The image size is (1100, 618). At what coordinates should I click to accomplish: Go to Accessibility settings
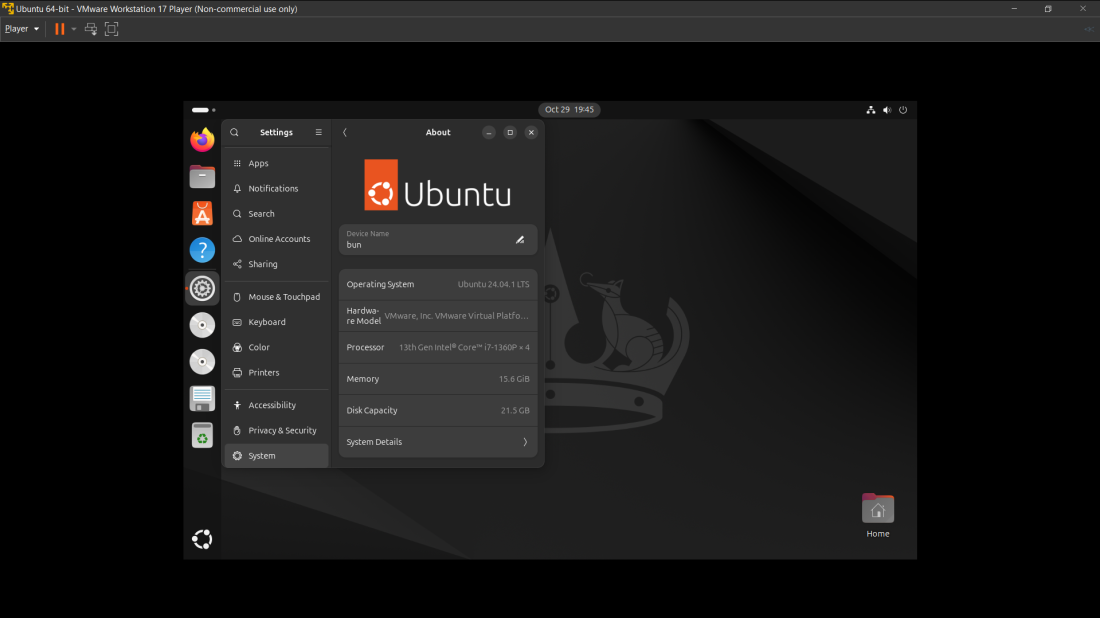pos(276,405)
